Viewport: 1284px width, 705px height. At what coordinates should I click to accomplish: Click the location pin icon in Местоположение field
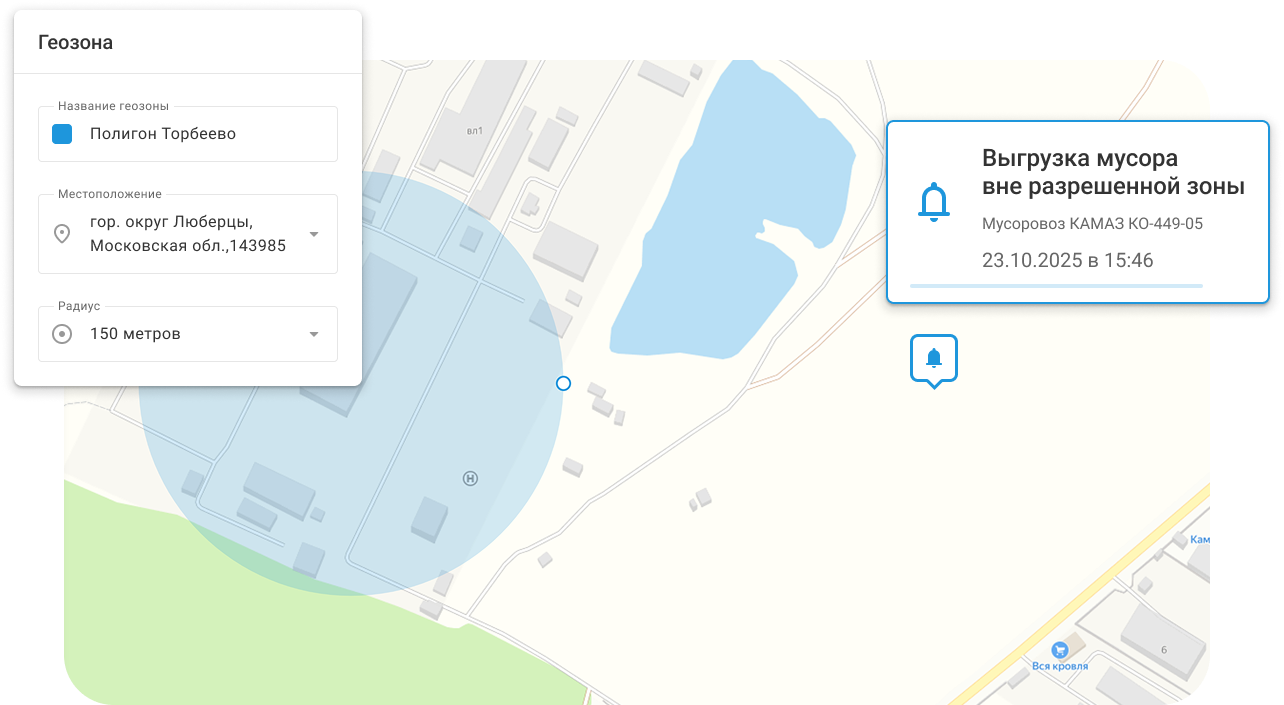tap(62, 234)
